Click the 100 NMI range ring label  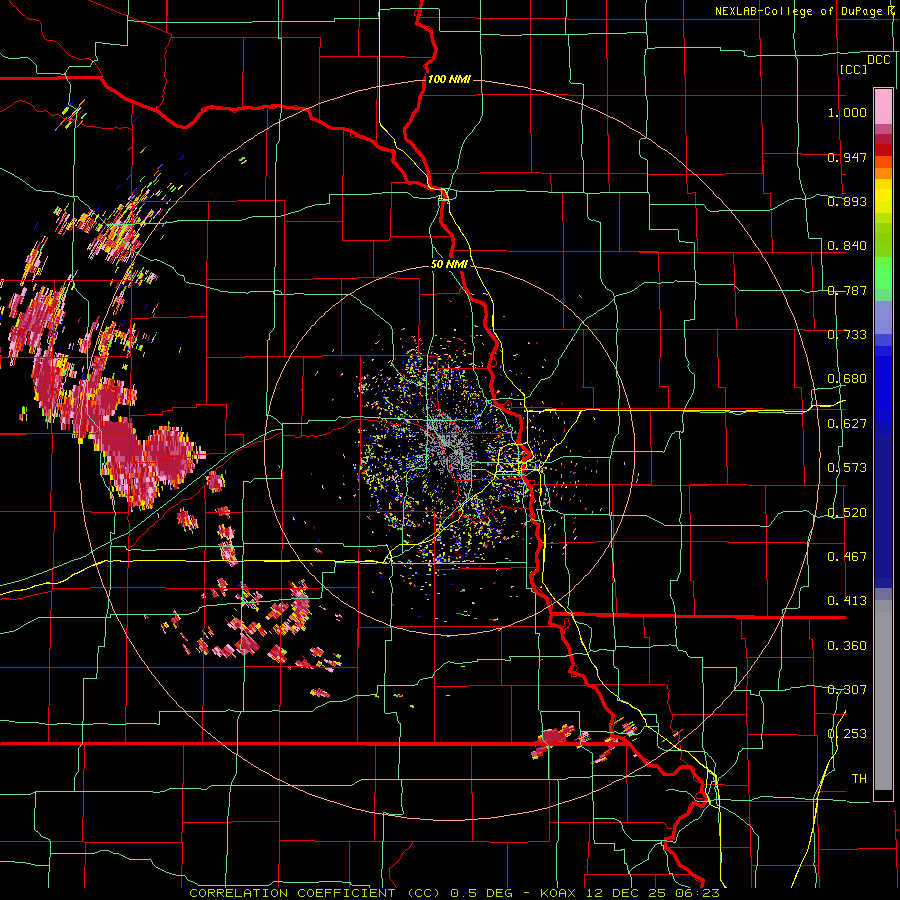point(449,79)
